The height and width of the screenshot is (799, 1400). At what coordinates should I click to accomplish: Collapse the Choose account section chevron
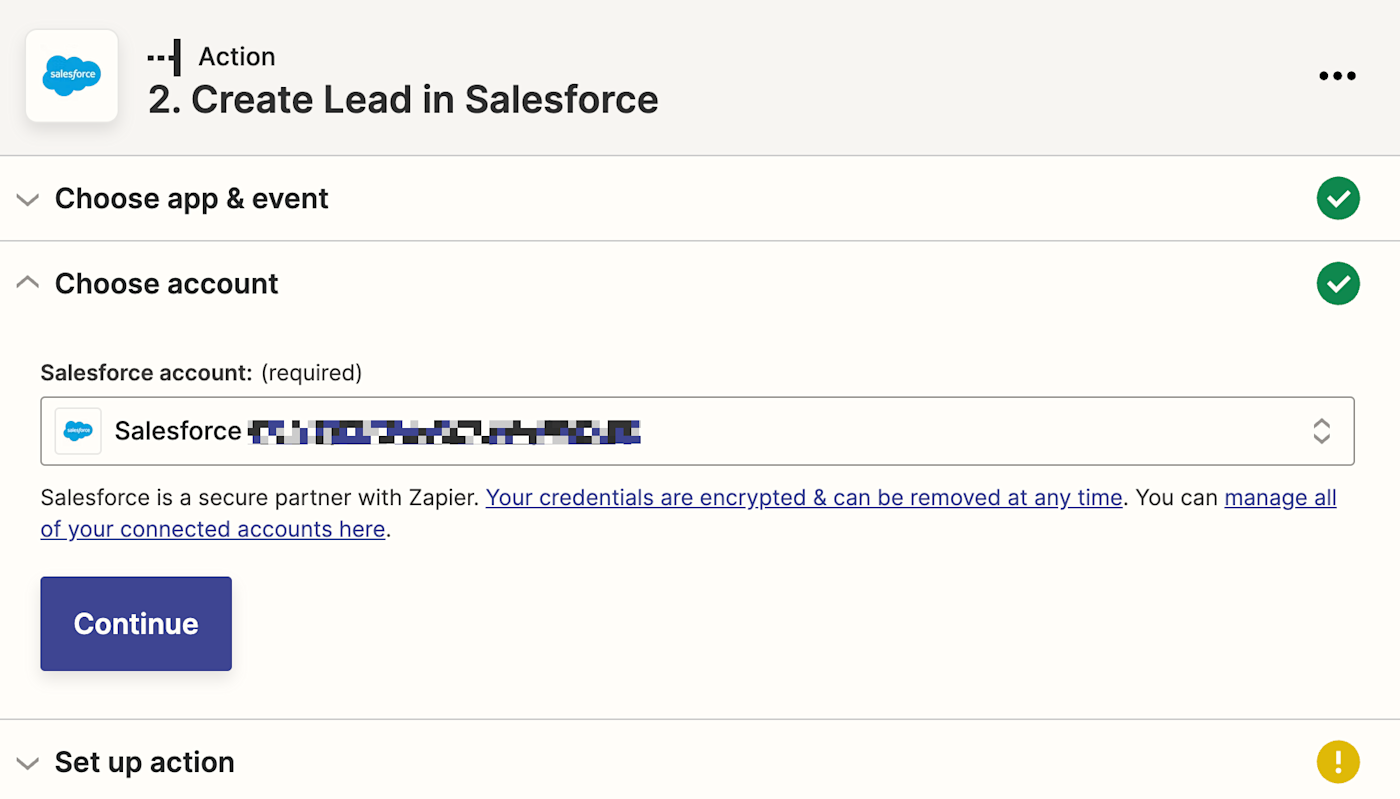(x=28, y=284)
